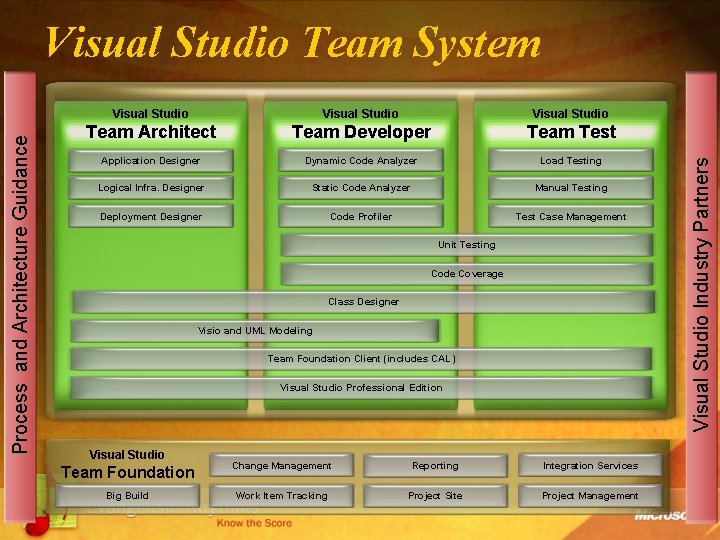Screen dimensions: 720x540
Task: Click the Team Test heading
Action: (571, 132)
